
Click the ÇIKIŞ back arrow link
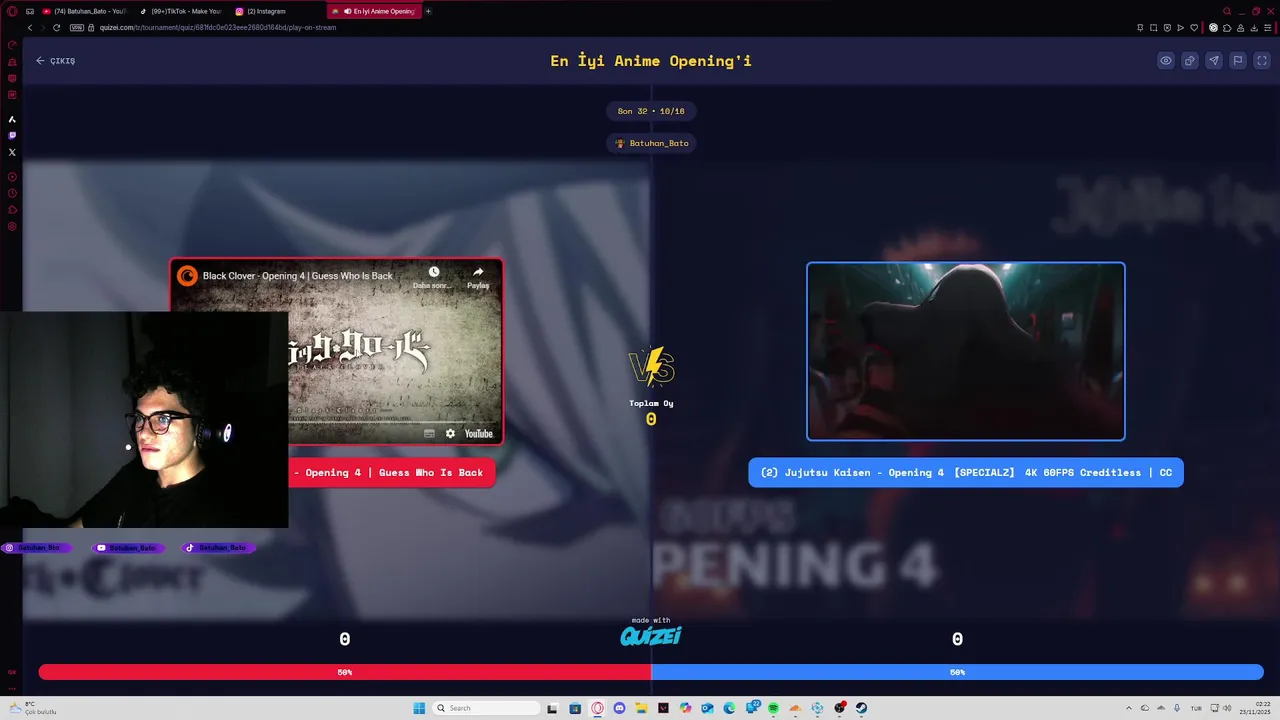(x=55, y=61)
